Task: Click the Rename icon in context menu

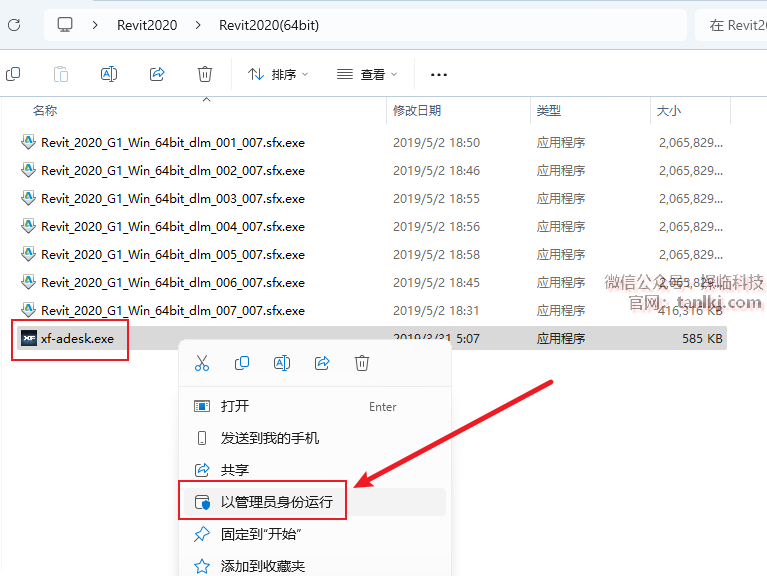Action: tap(282, 363)
